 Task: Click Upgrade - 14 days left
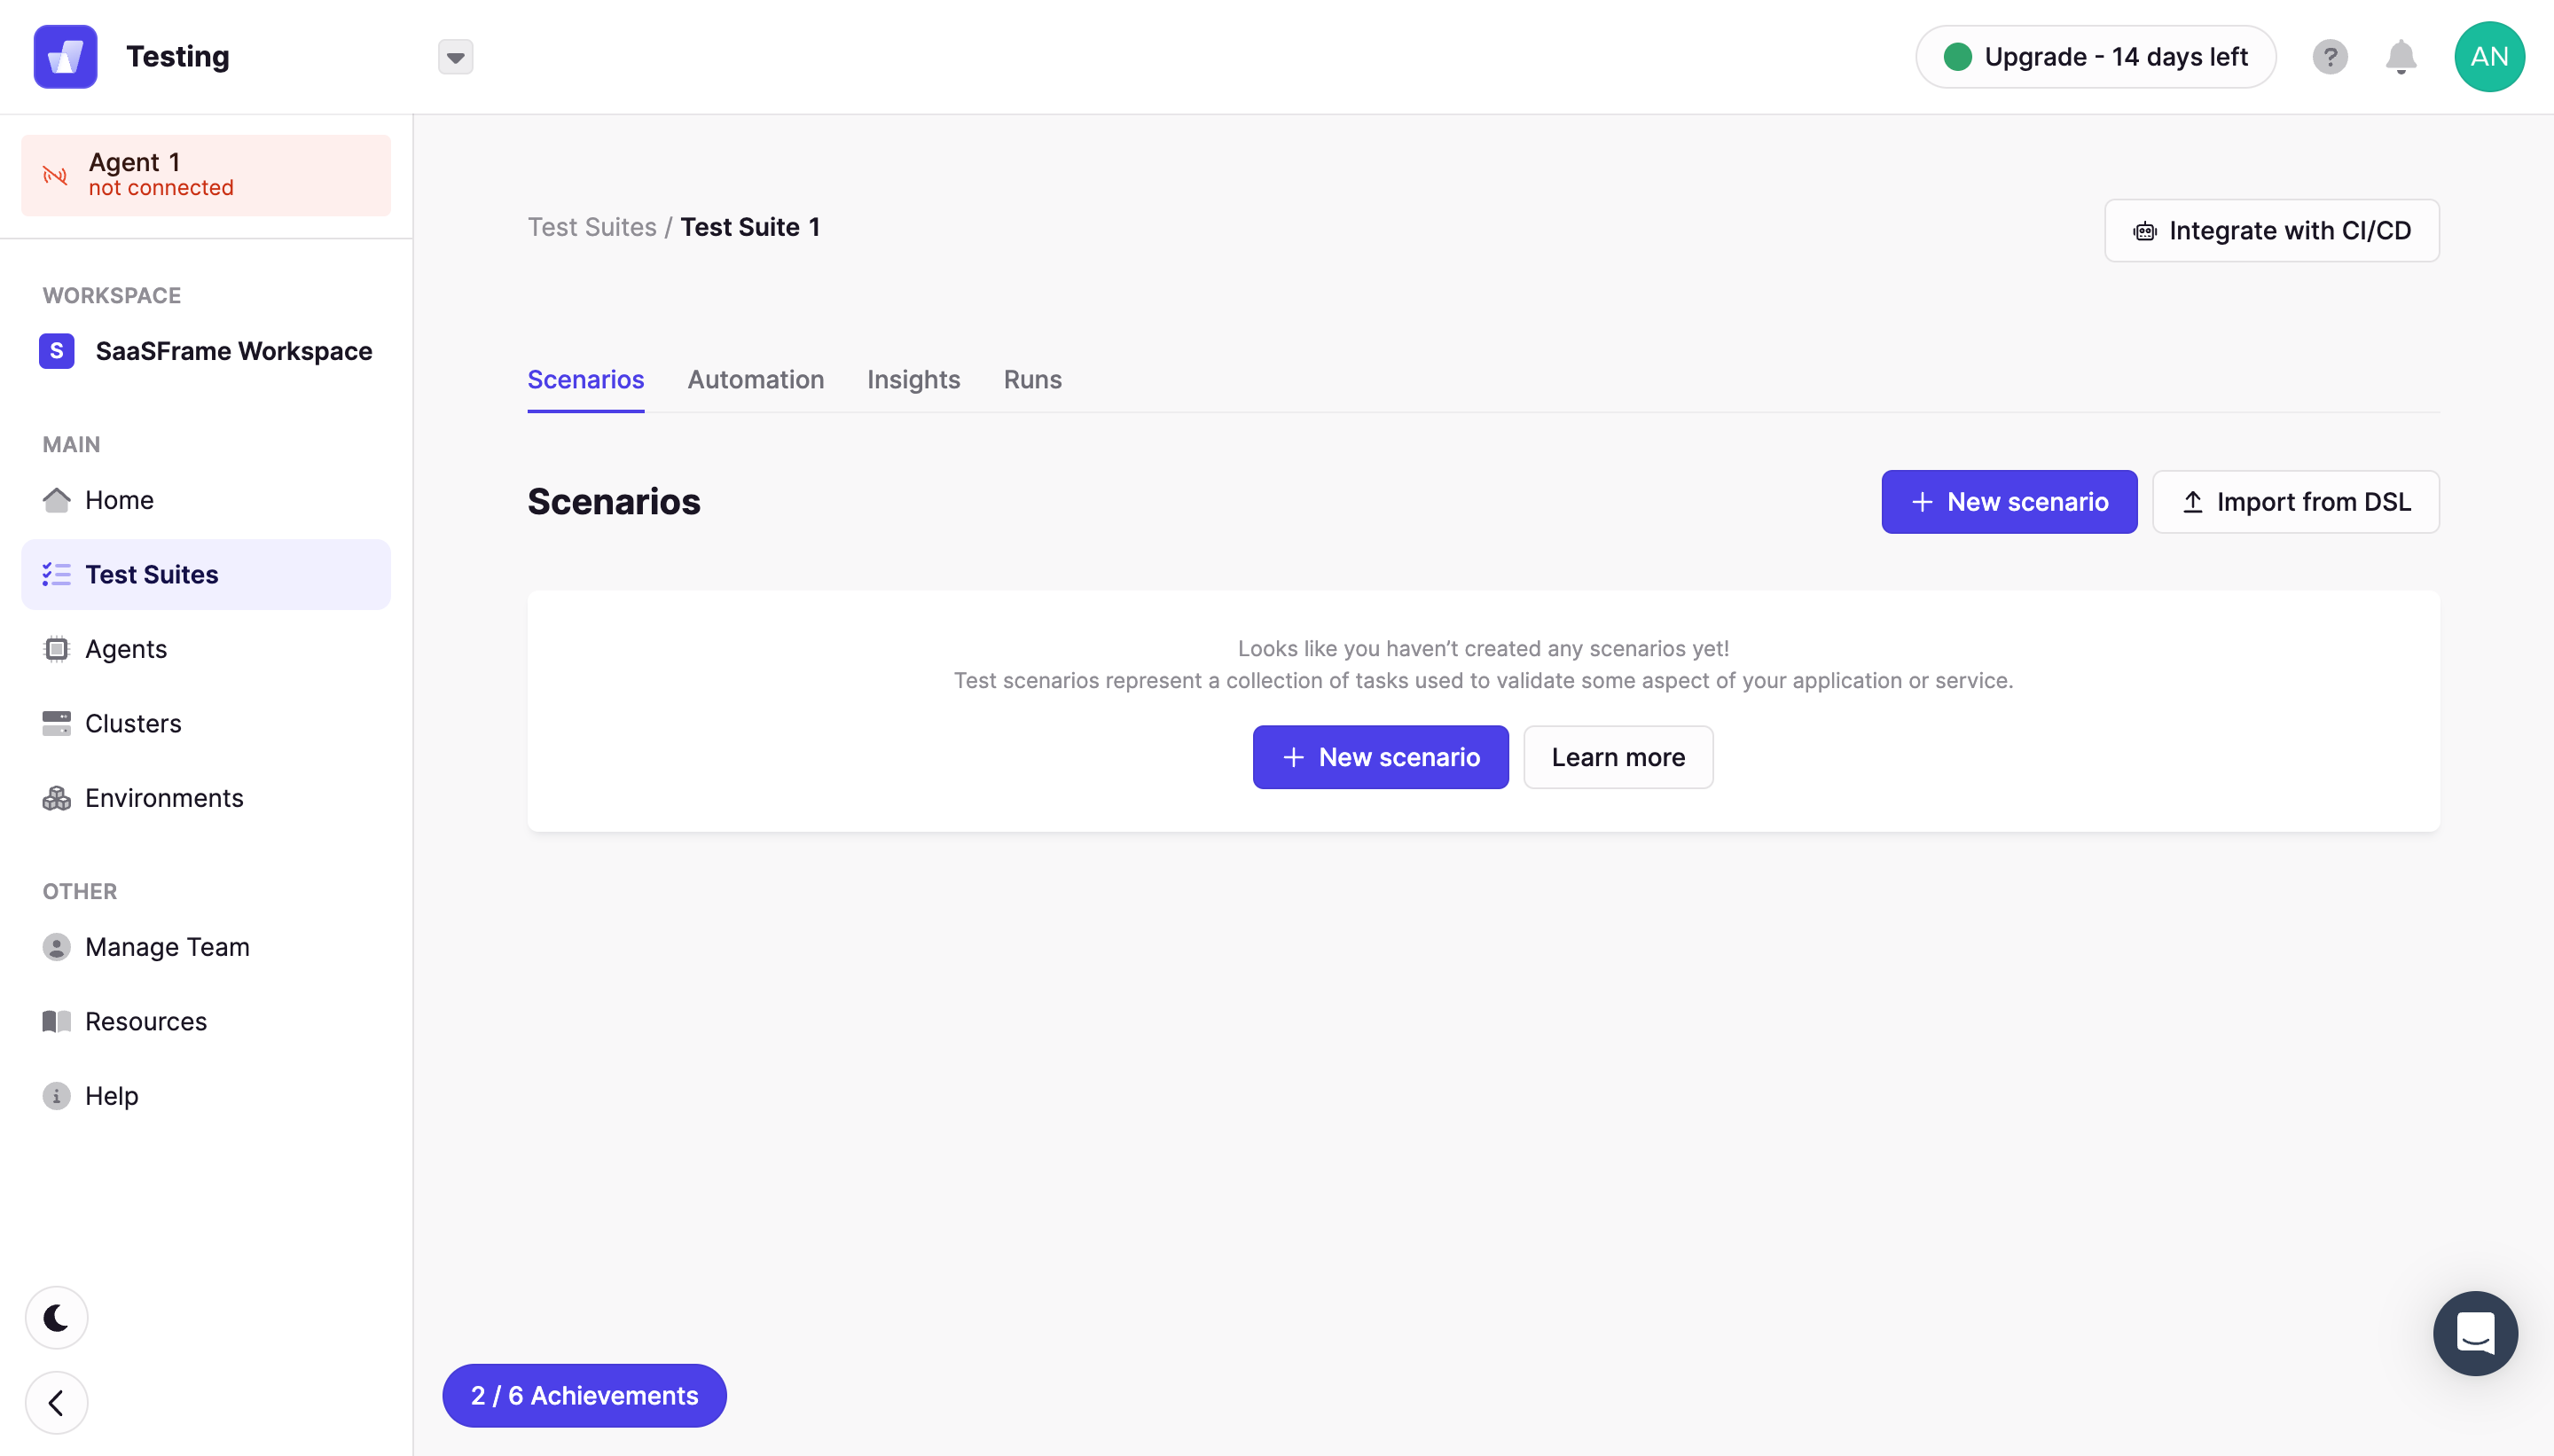point(2096,57)
